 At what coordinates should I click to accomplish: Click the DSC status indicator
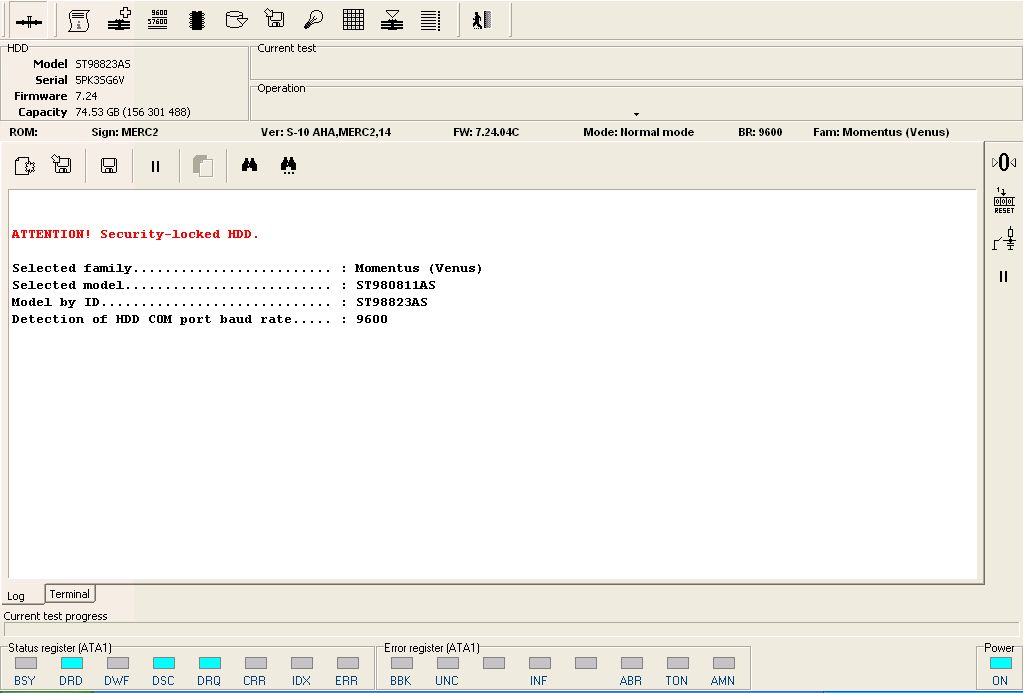coord(164,663)
